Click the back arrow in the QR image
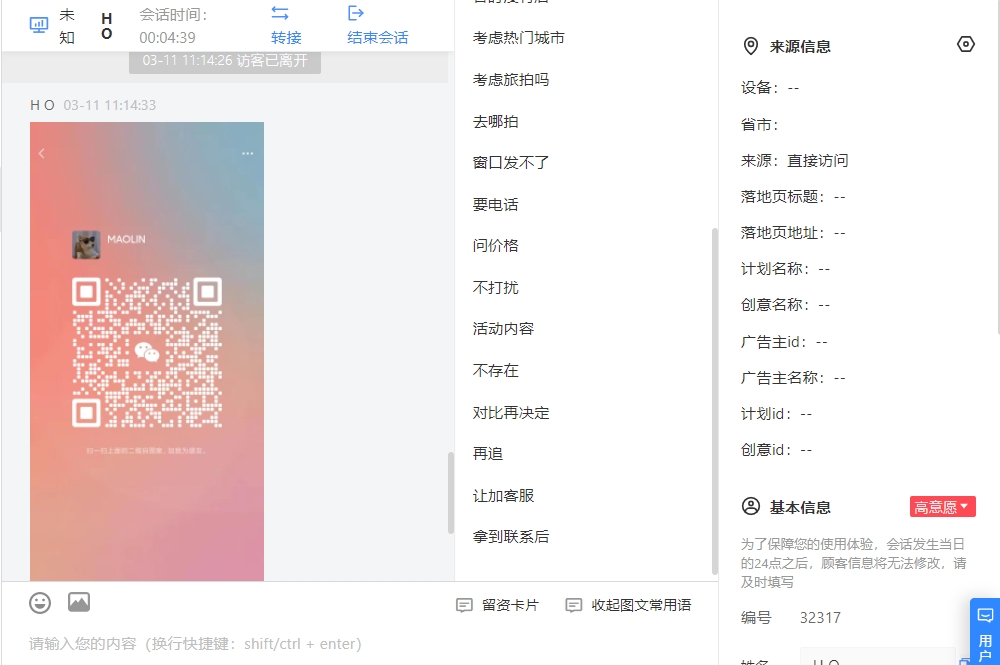The width and height of the screenshot is (1000, 665). pos(41,153)
